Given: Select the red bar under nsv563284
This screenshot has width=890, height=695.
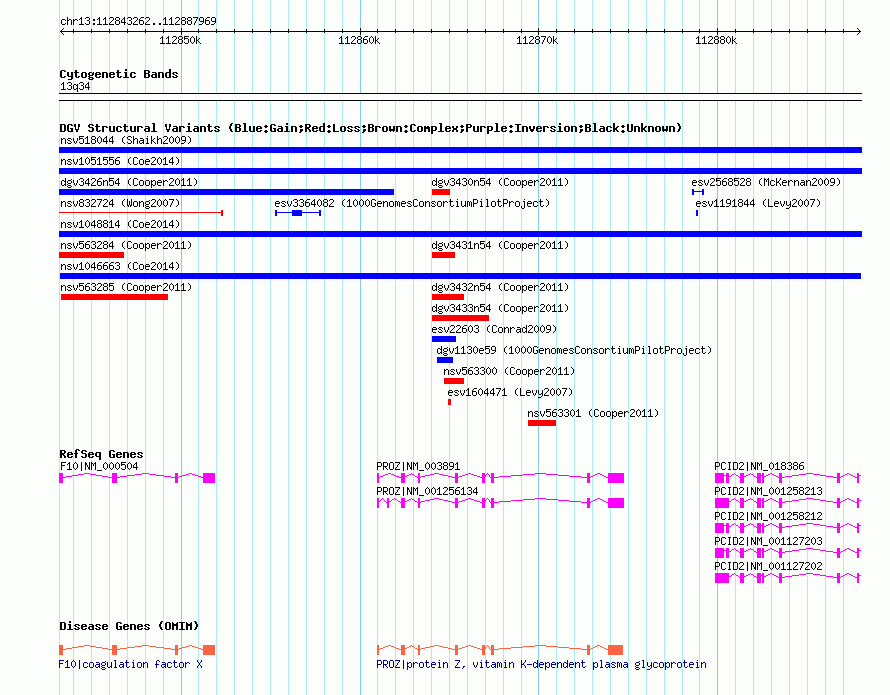Looking at the screenshot, I should pos(91,255).
